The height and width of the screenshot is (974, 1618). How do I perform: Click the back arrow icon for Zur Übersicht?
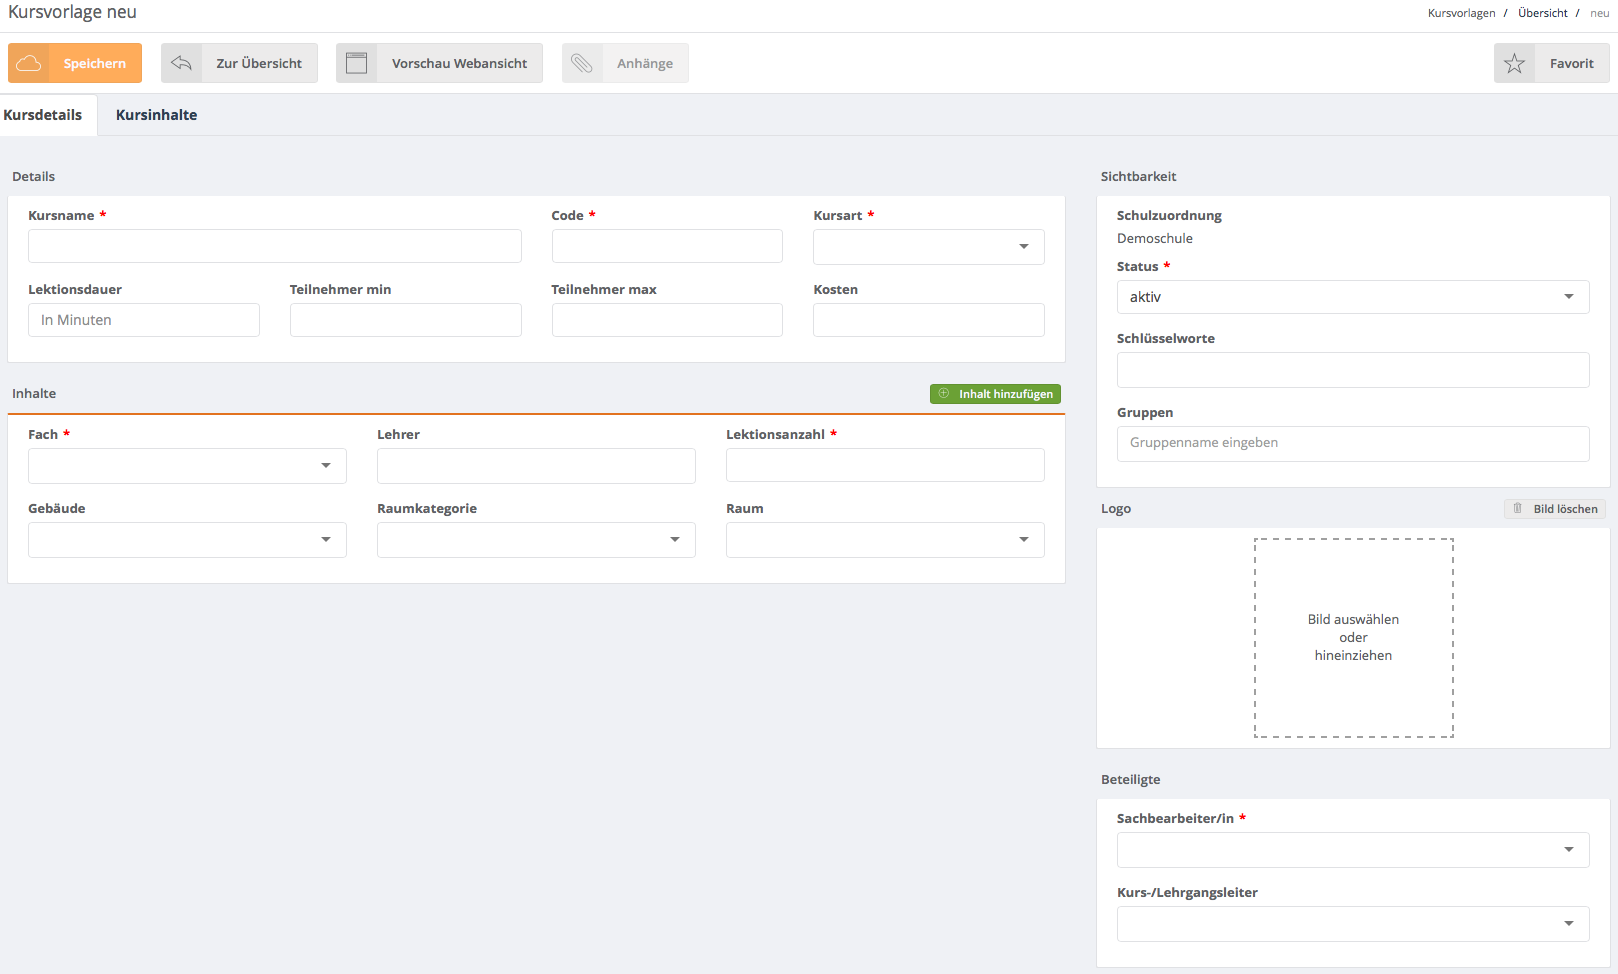point(181,63)
